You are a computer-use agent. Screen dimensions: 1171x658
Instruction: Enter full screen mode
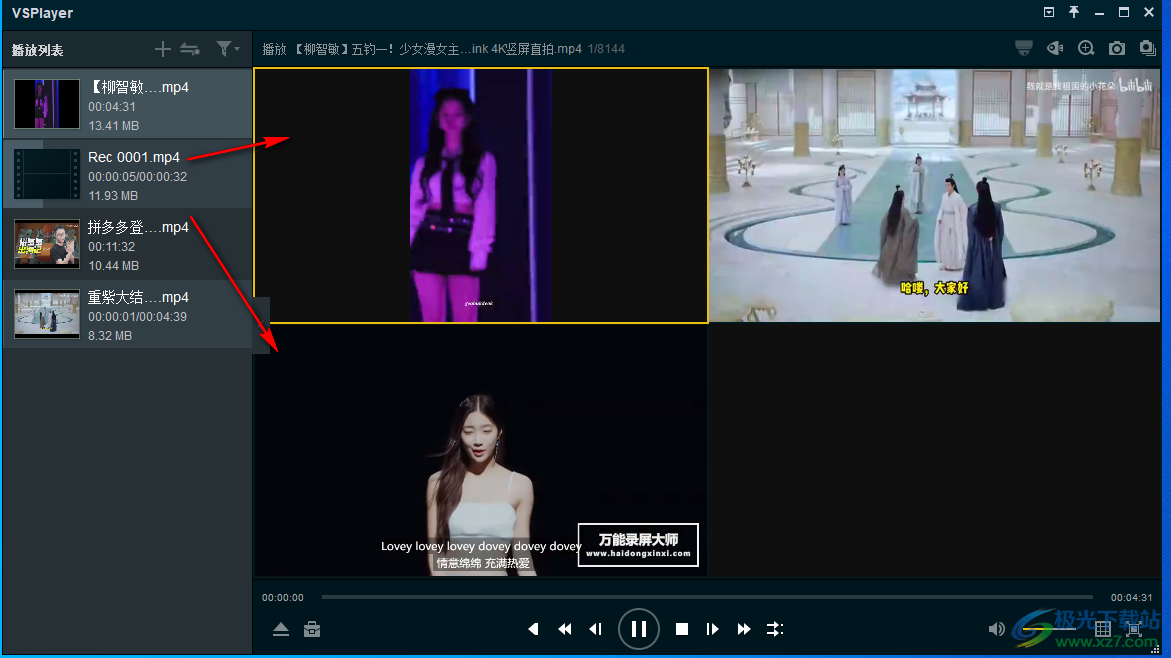[x=1134, y=629]
